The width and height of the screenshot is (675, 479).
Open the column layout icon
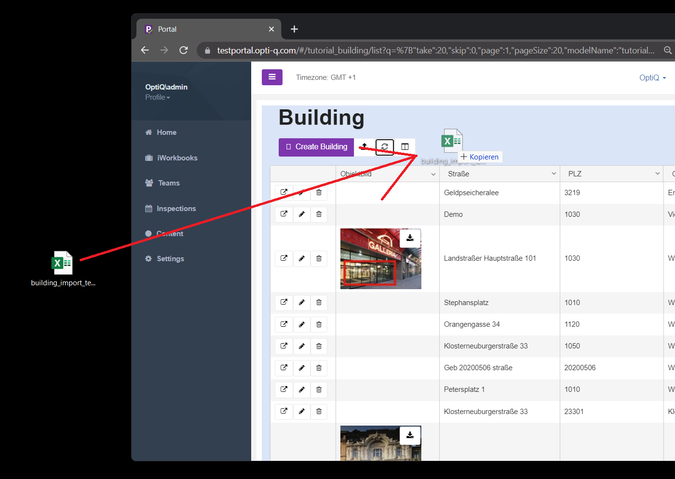click(405, 147)
